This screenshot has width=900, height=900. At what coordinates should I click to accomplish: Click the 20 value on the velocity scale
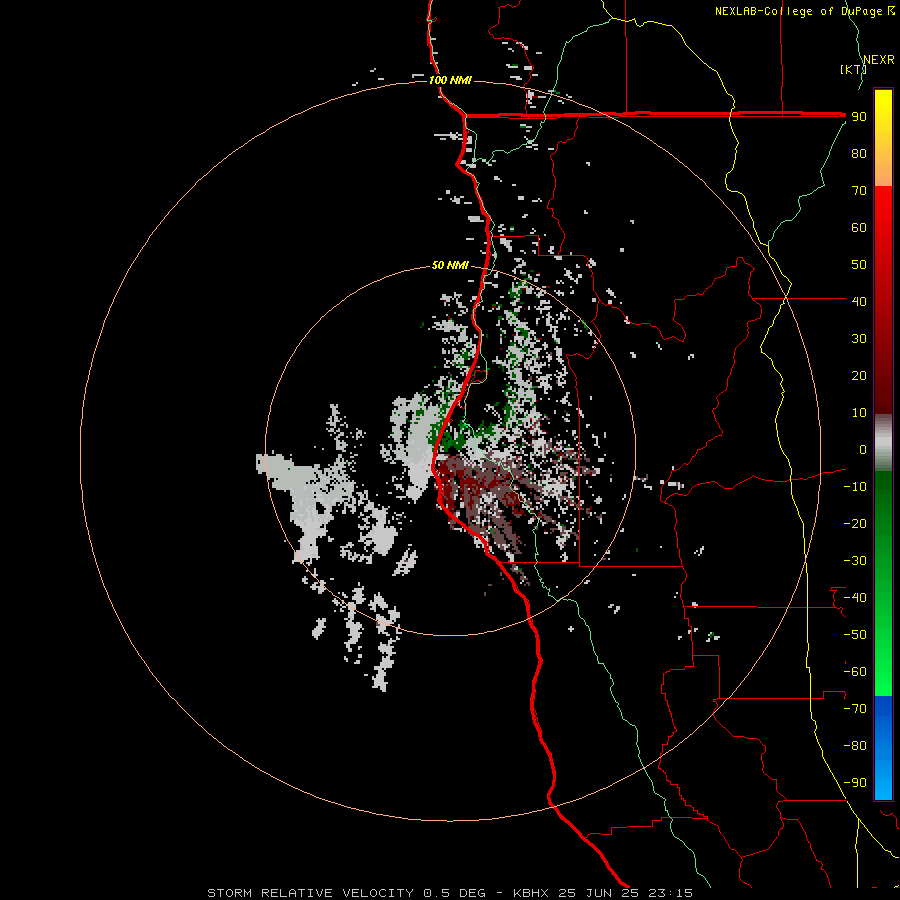click(859, 376)
